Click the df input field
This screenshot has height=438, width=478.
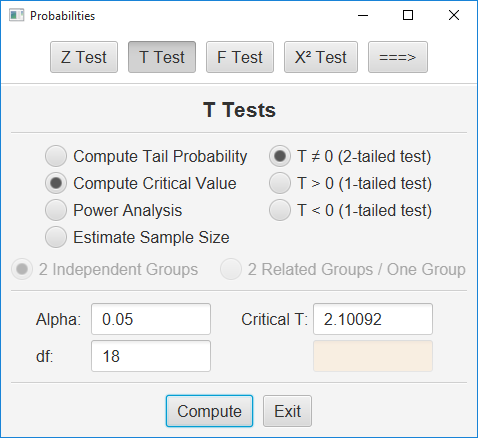pos(151,356)
